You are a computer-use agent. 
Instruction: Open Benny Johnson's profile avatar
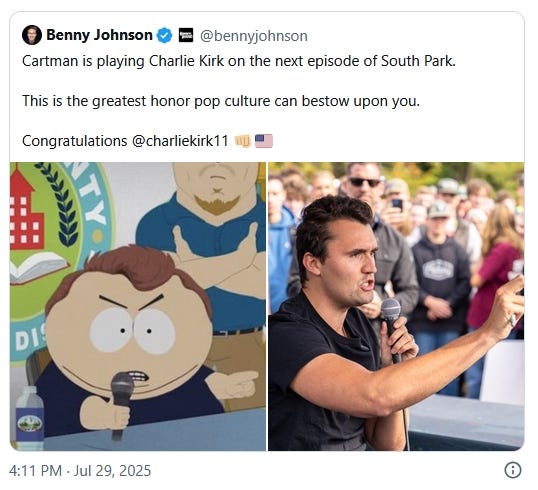click(32, 35)
